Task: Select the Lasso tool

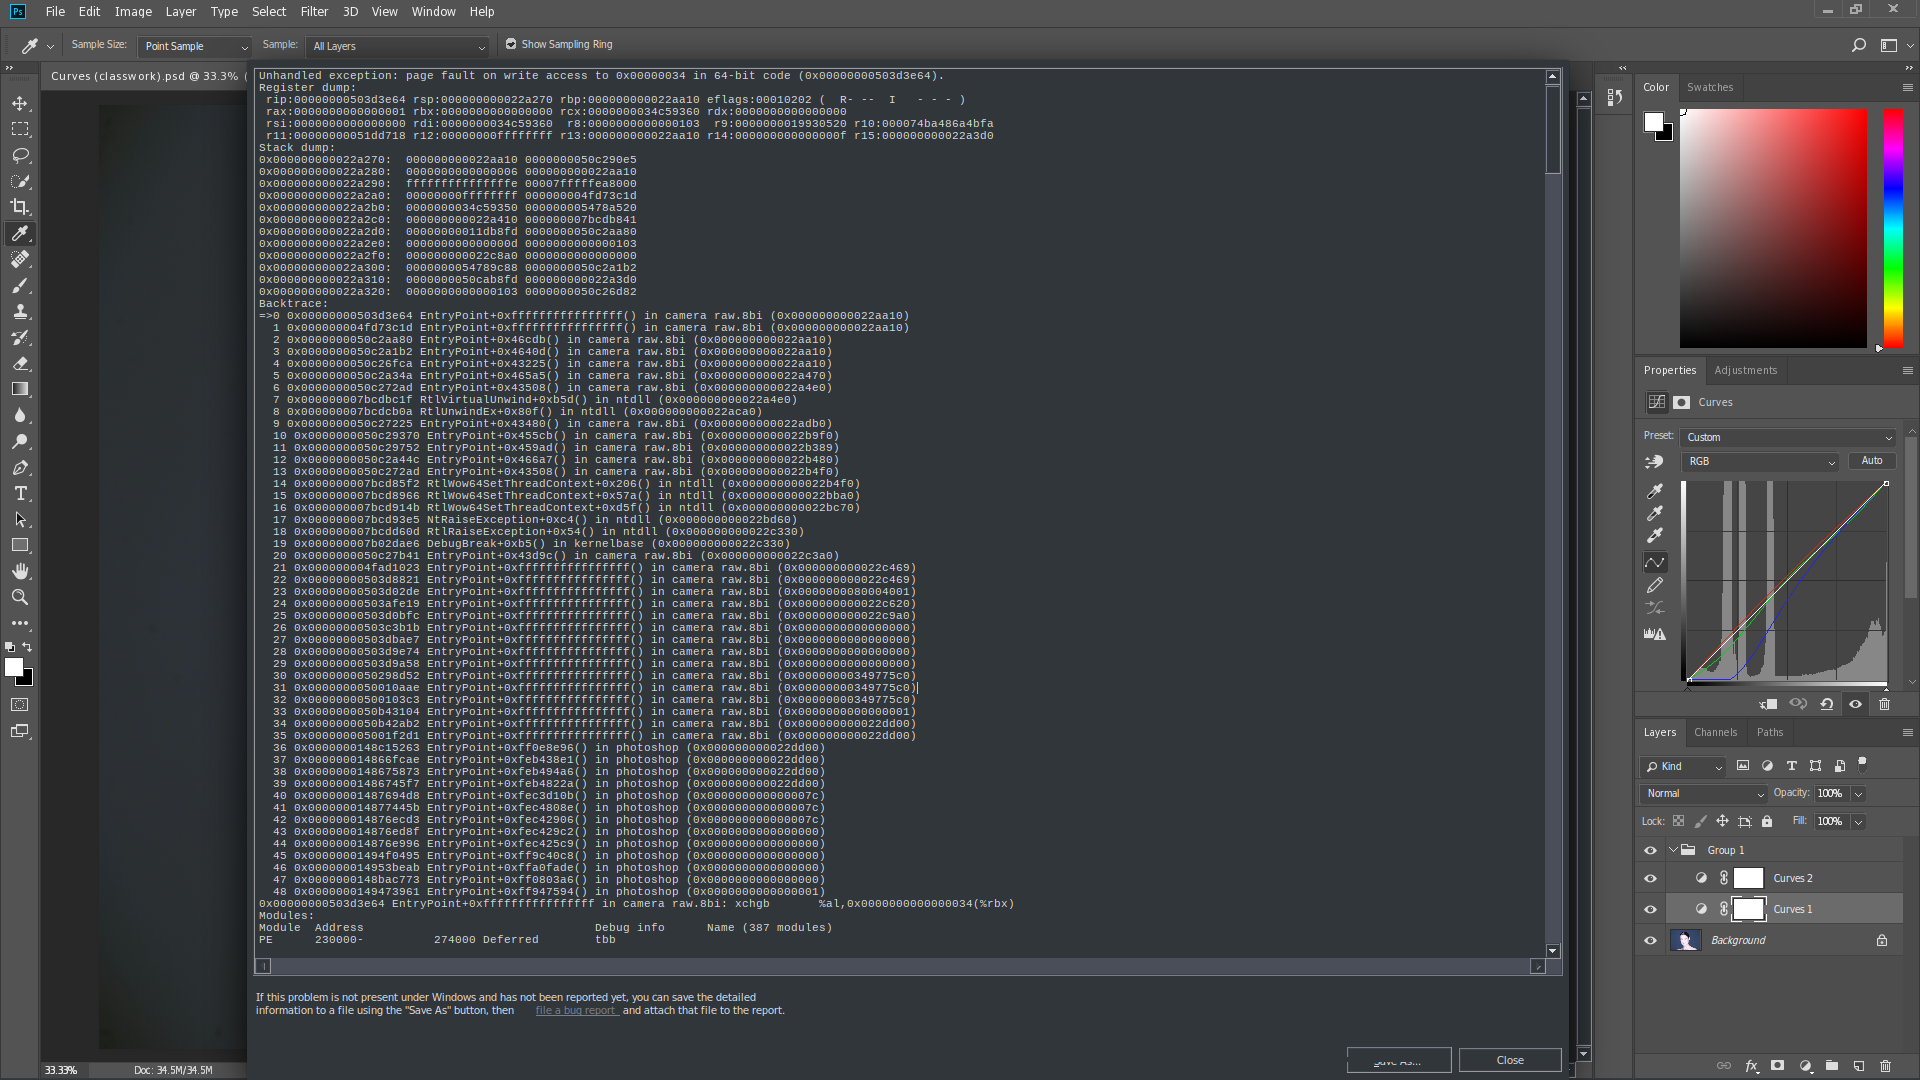Action: pos(20,155)
